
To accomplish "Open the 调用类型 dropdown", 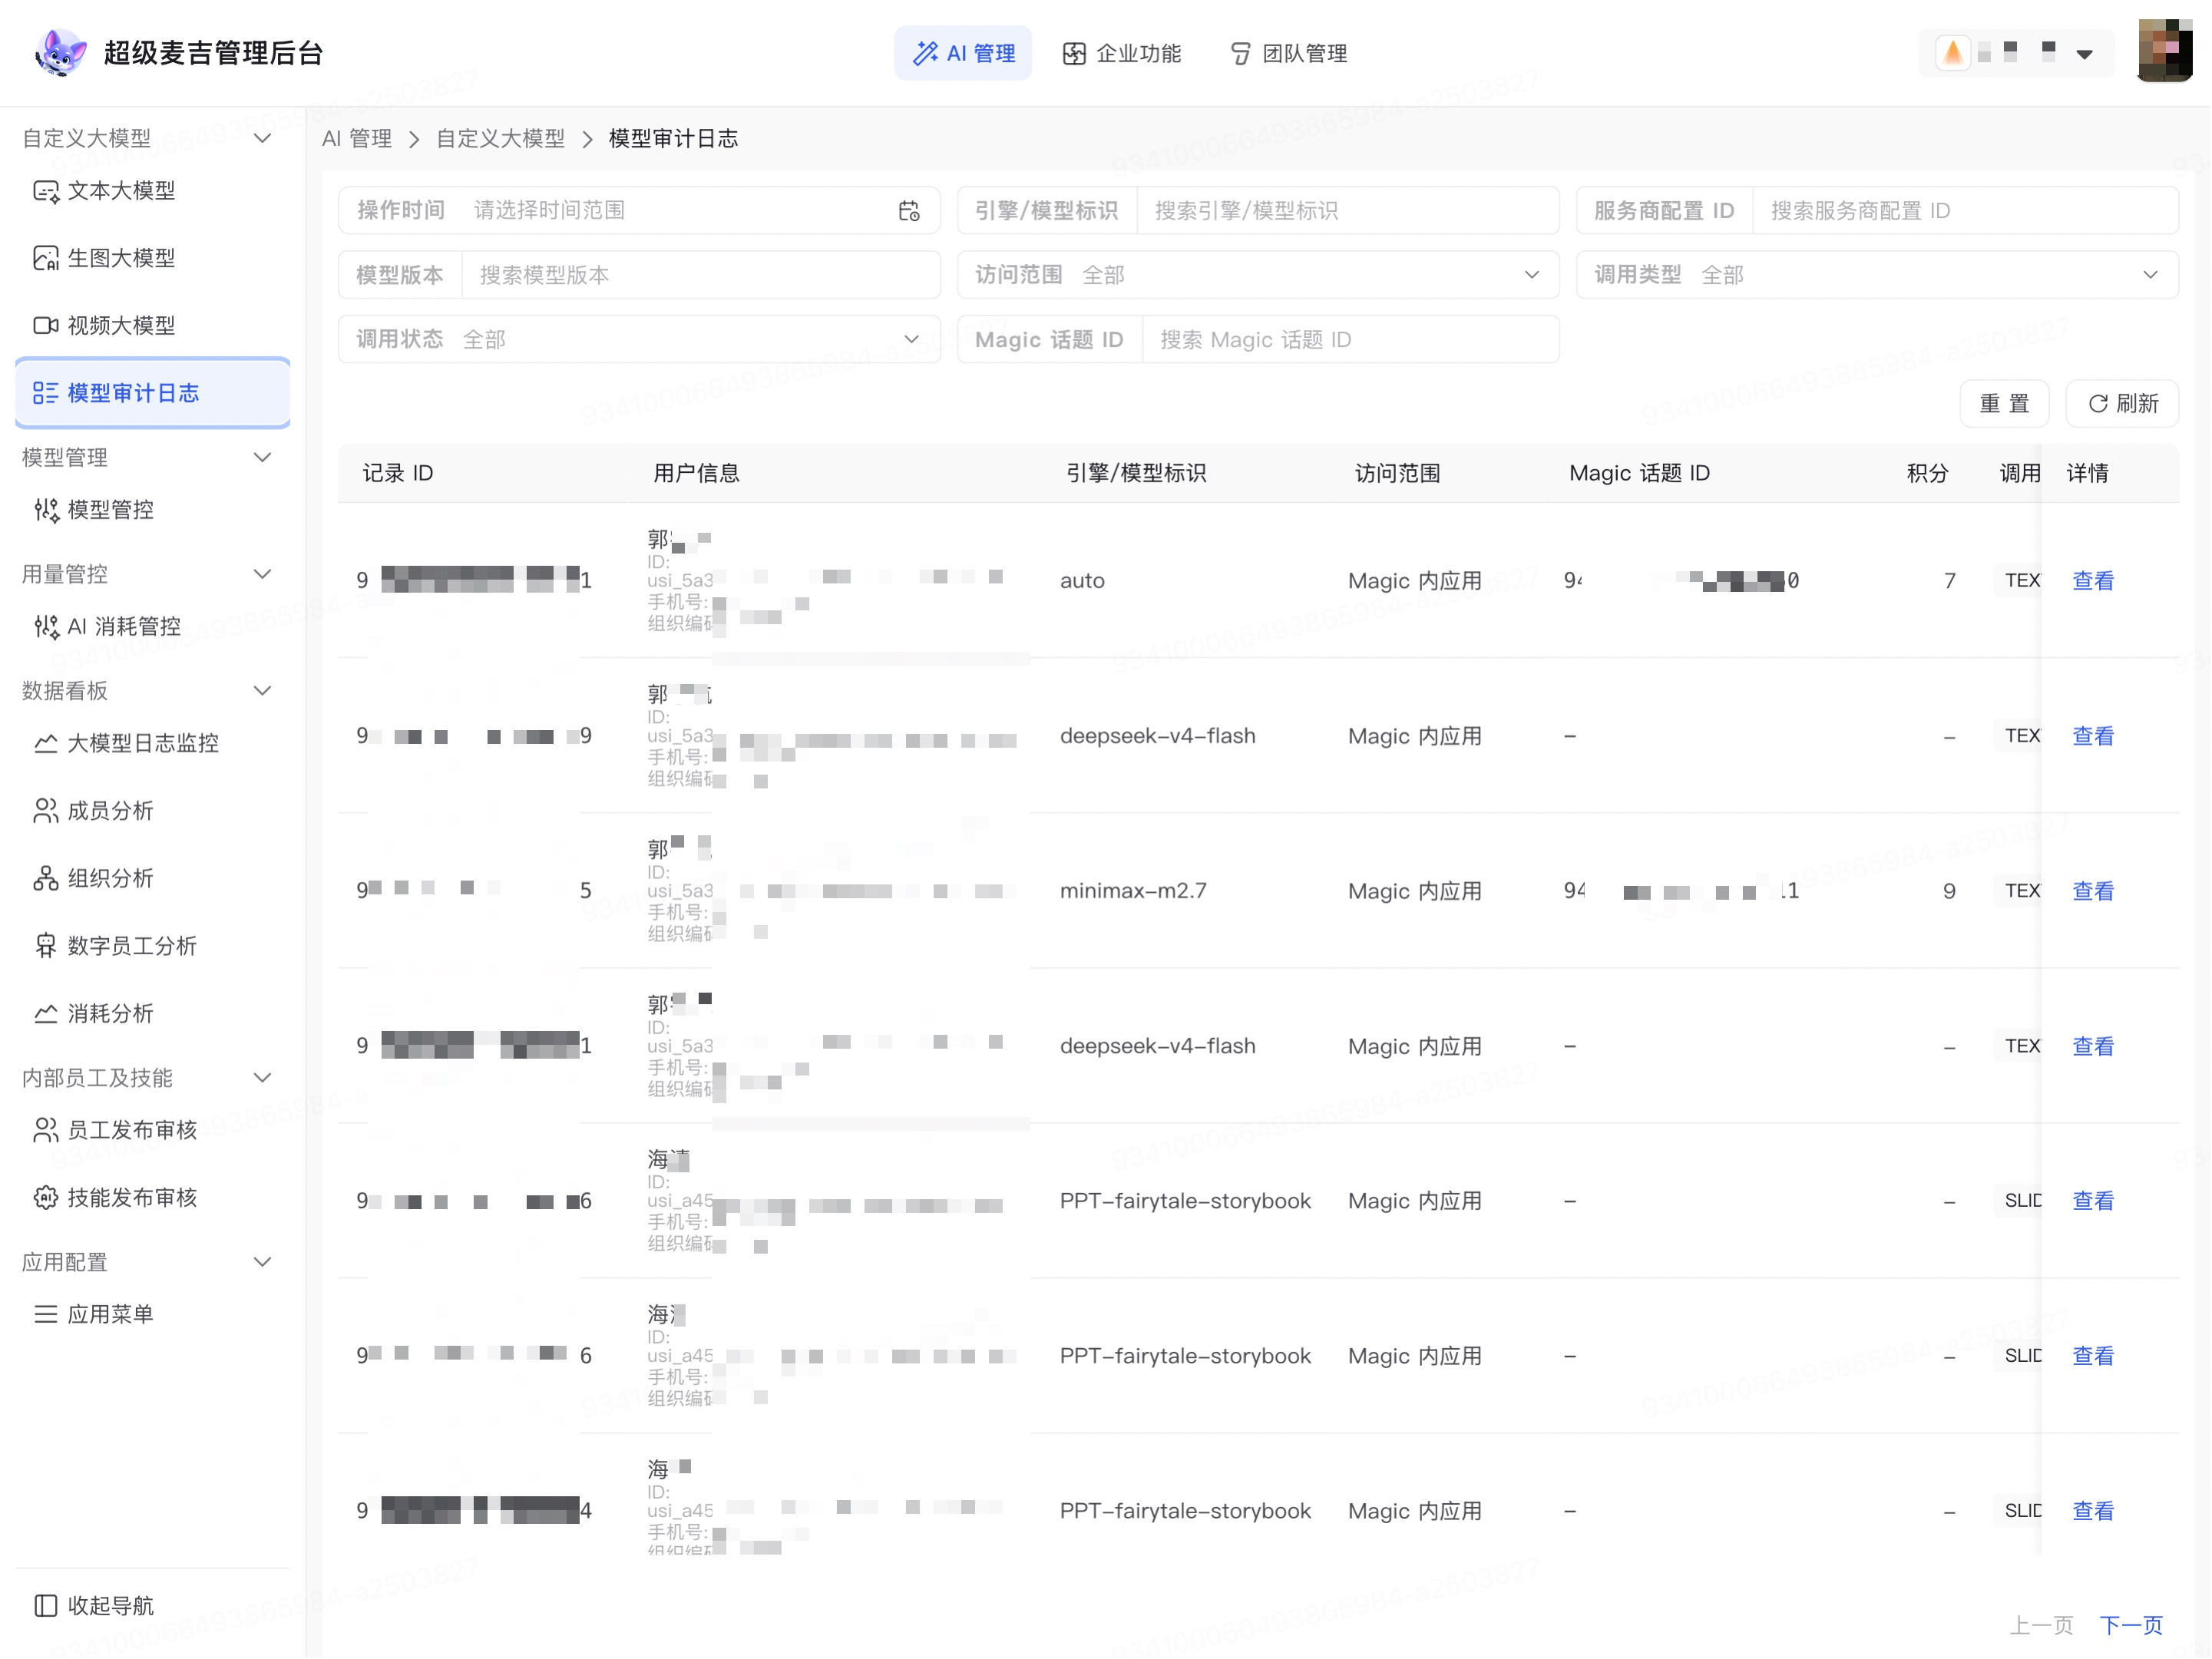I will [1877, 275].
